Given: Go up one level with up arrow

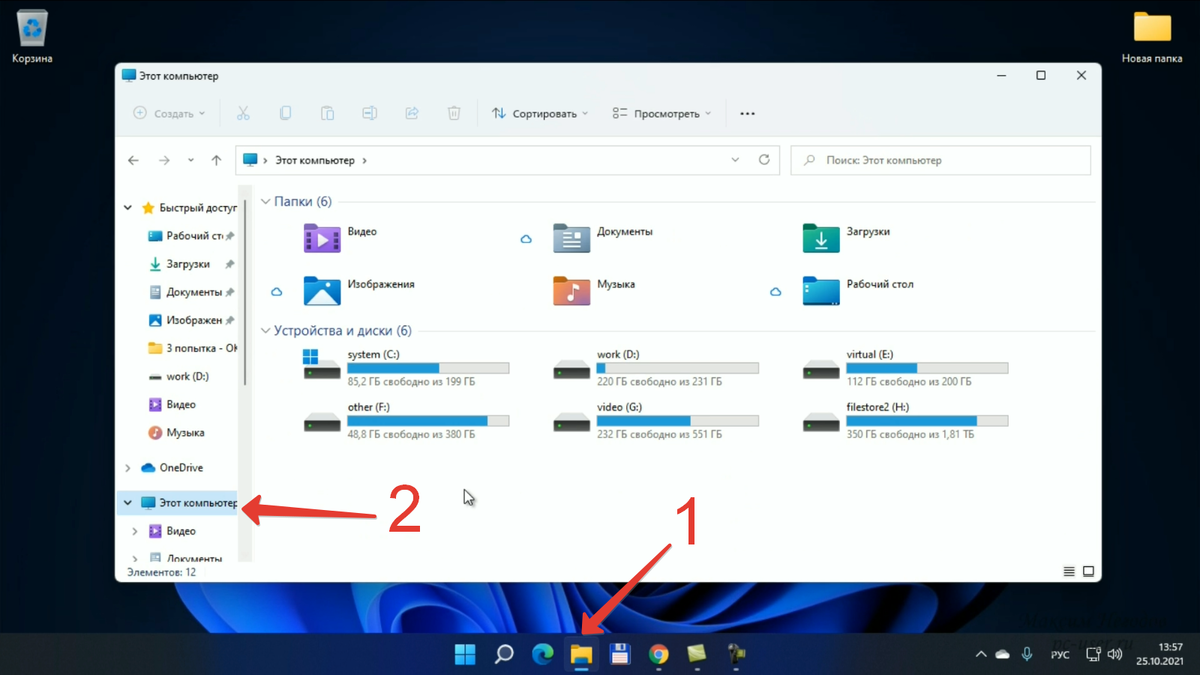Looking at the screenshot, I should 216,160.
